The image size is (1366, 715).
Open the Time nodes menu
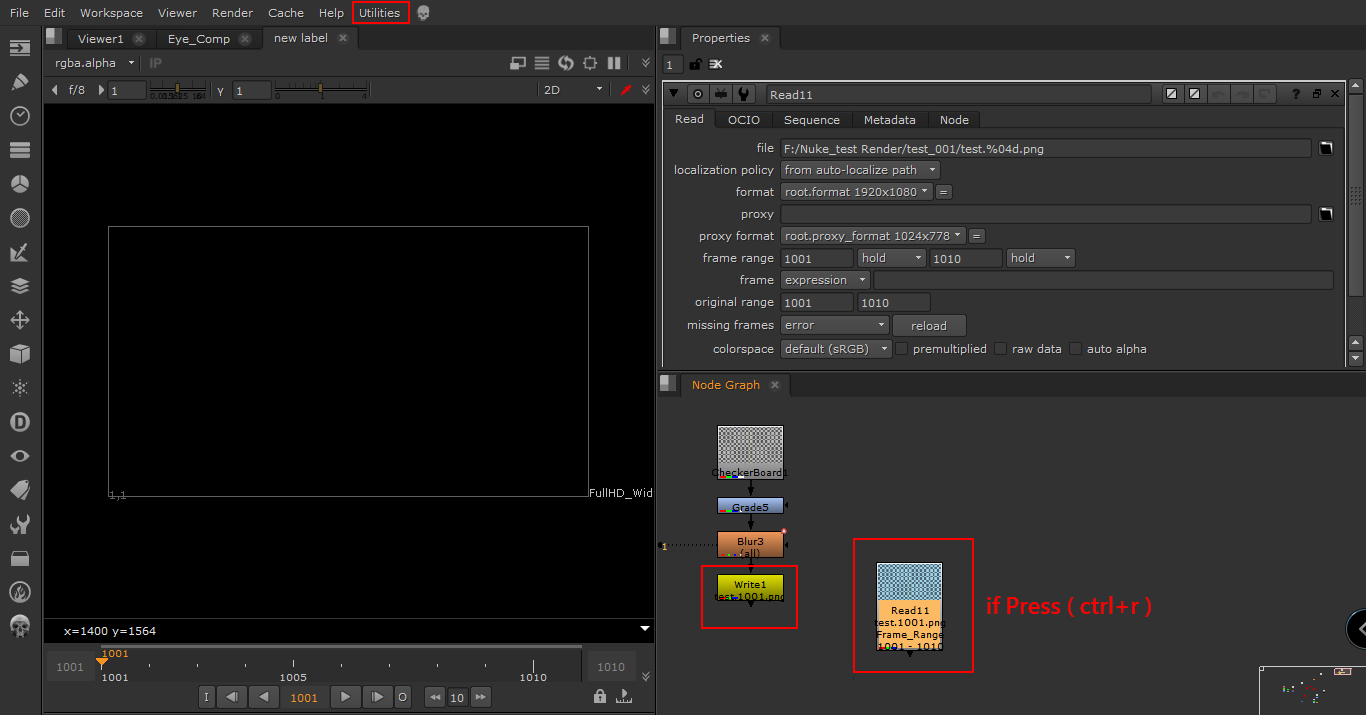coord(20,115)
